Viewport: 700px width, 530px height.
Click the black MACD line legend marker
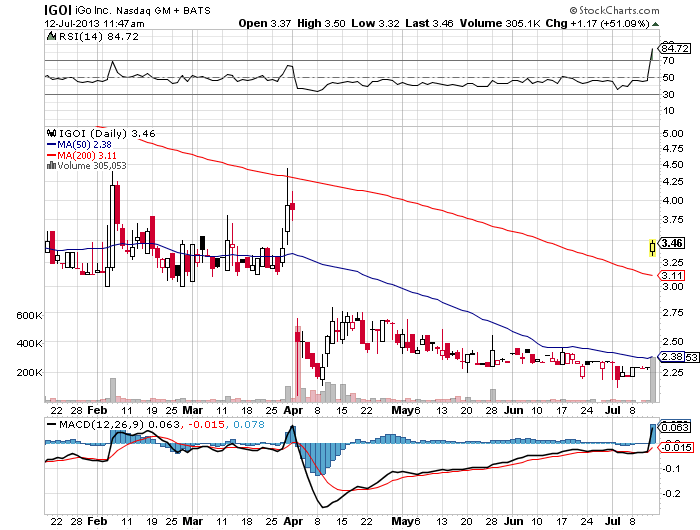pyautogui.click(x=52, y=424)
